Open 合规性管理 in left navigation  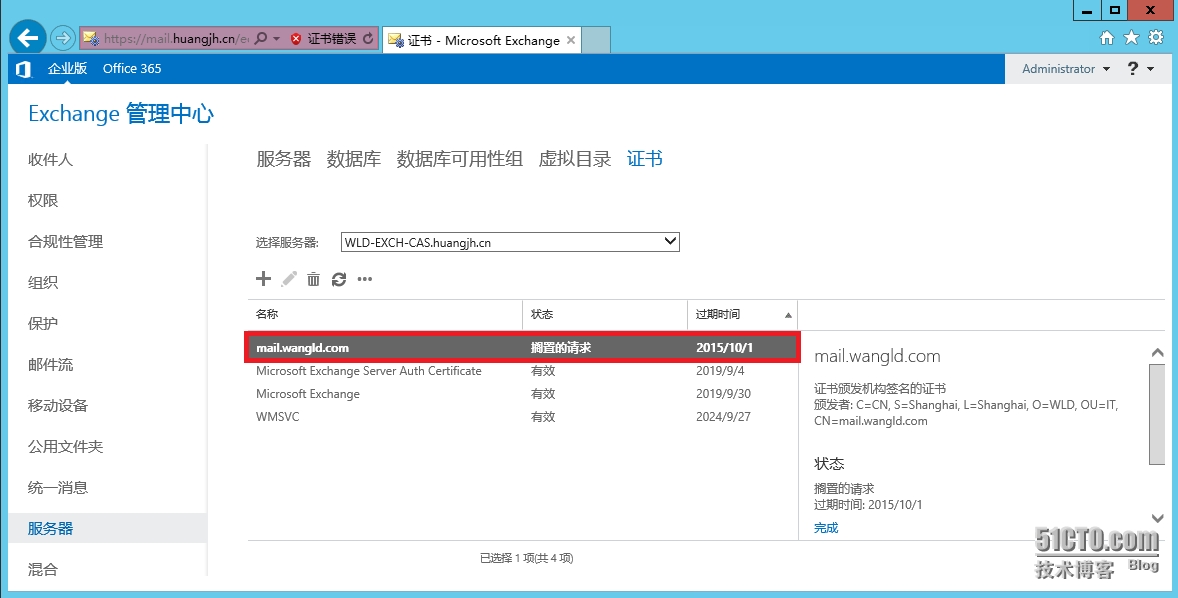click(65, 241)
